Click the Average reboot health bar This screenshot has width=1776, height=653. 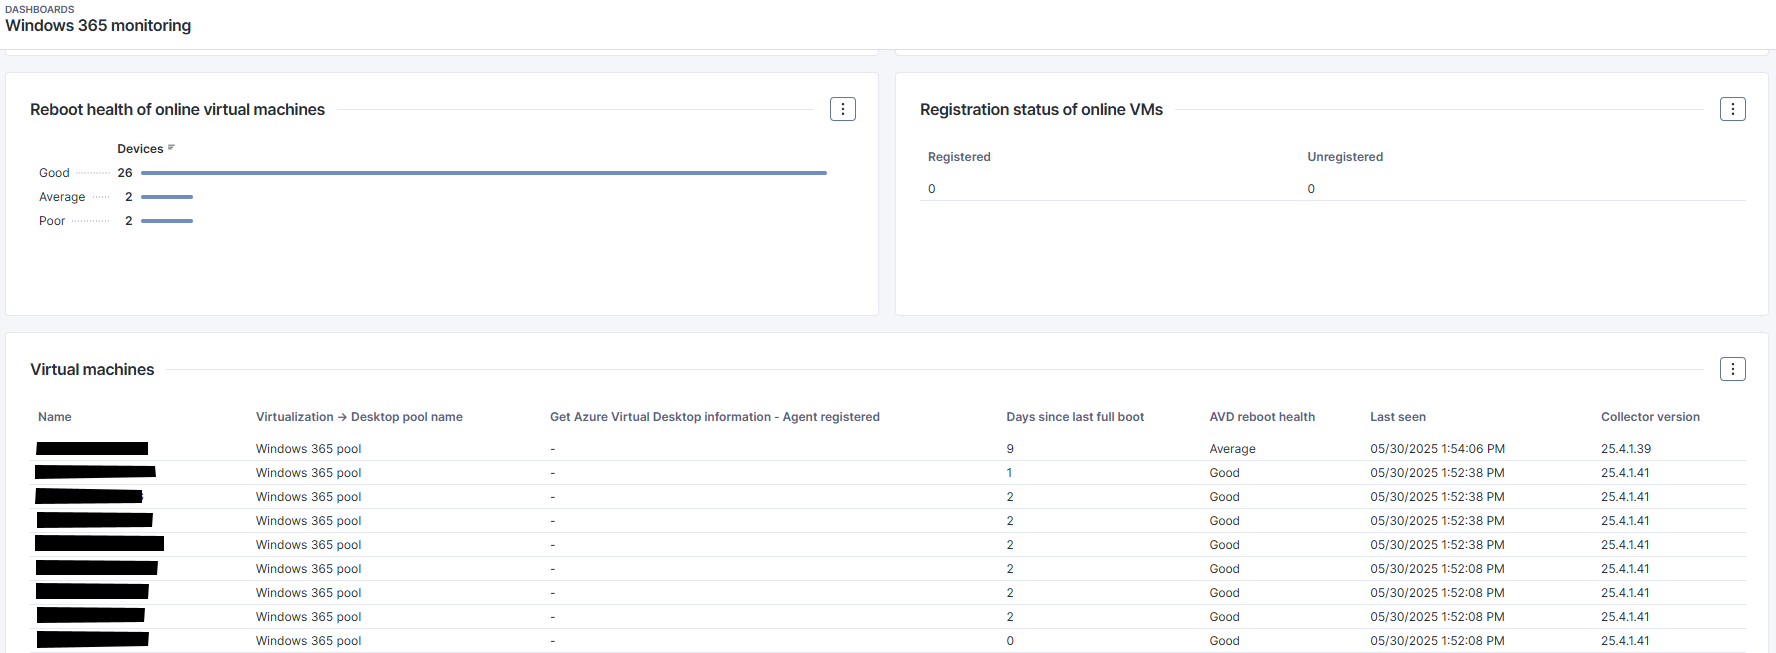click(x=167, y=197)
